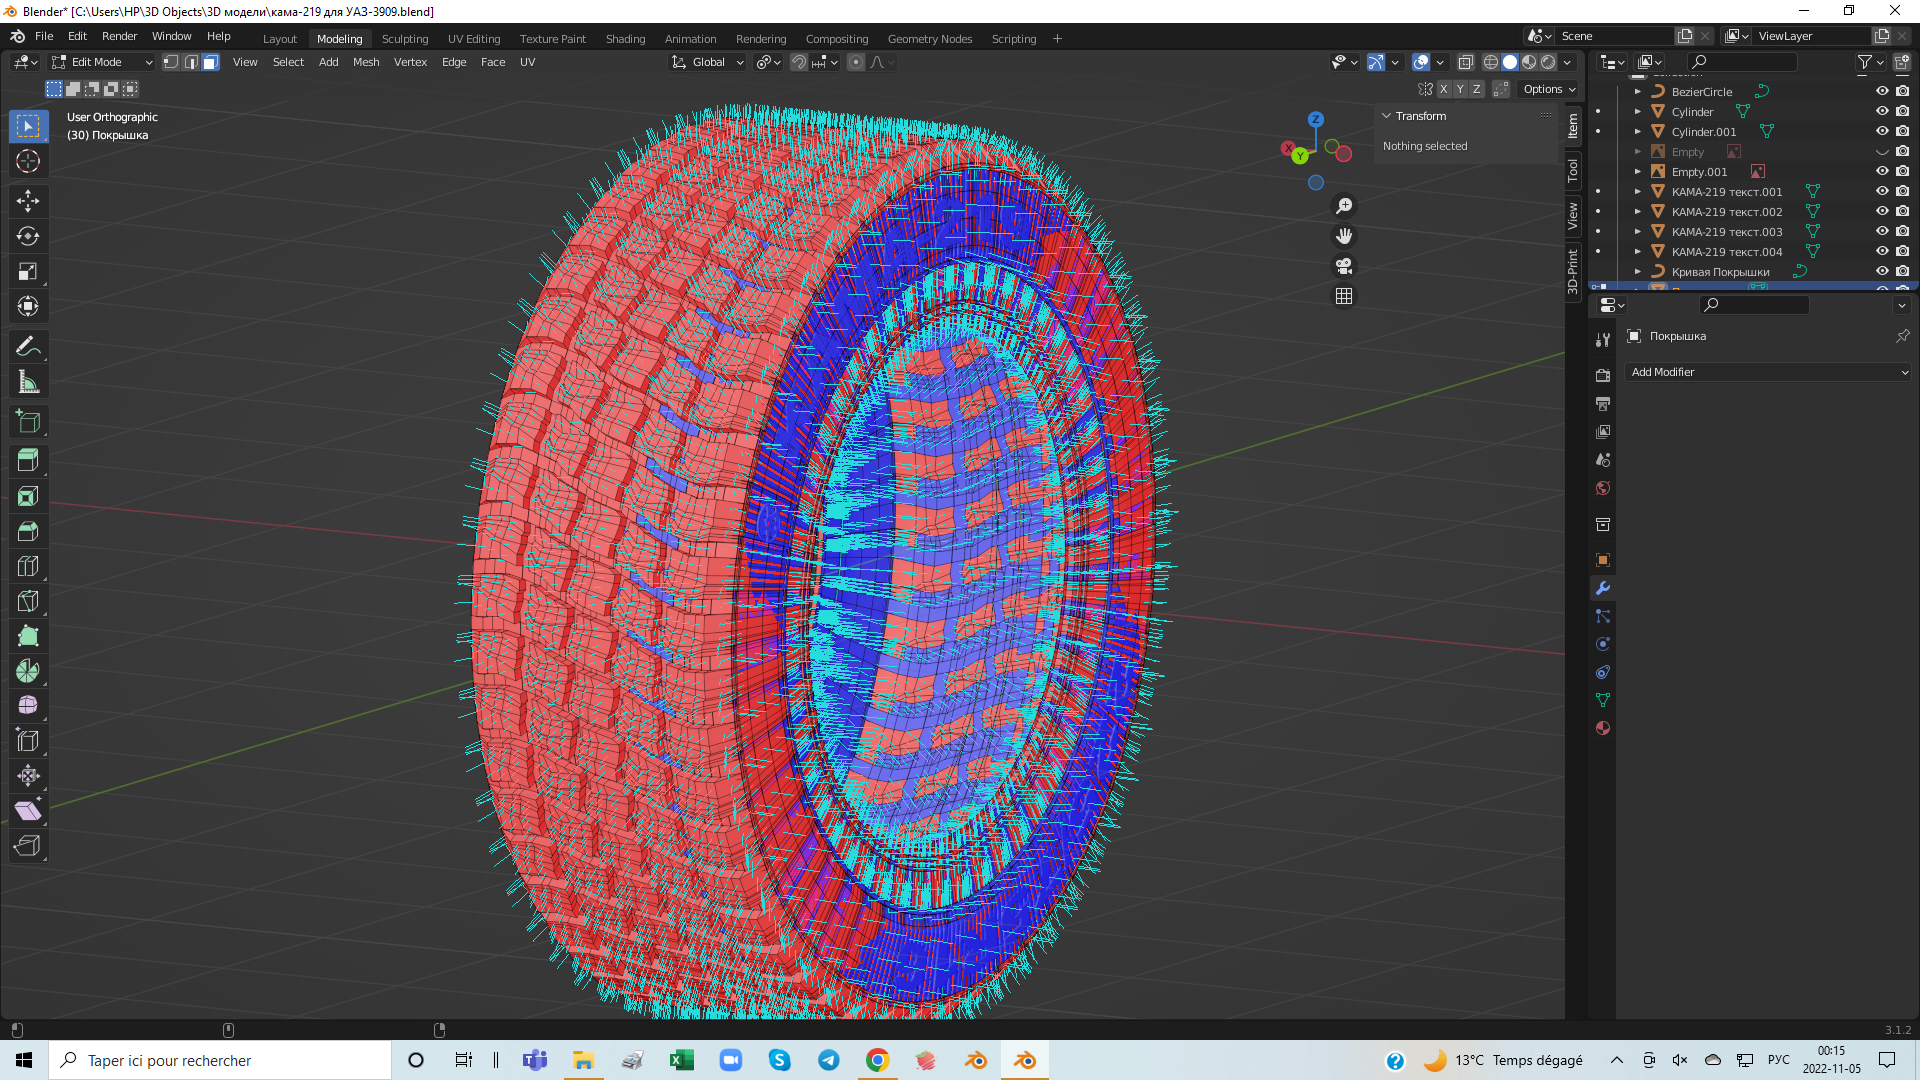This screenshot has width=1920, height=1080.
Task: Expand the Cylinder.001 tree item
Action: click(x=1637, y=131)
